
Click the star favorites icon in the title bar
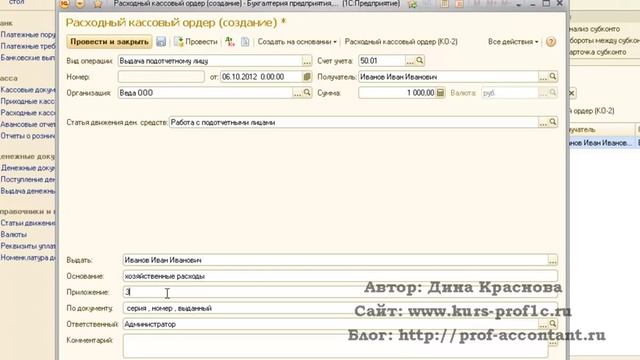tap(98, 4)
